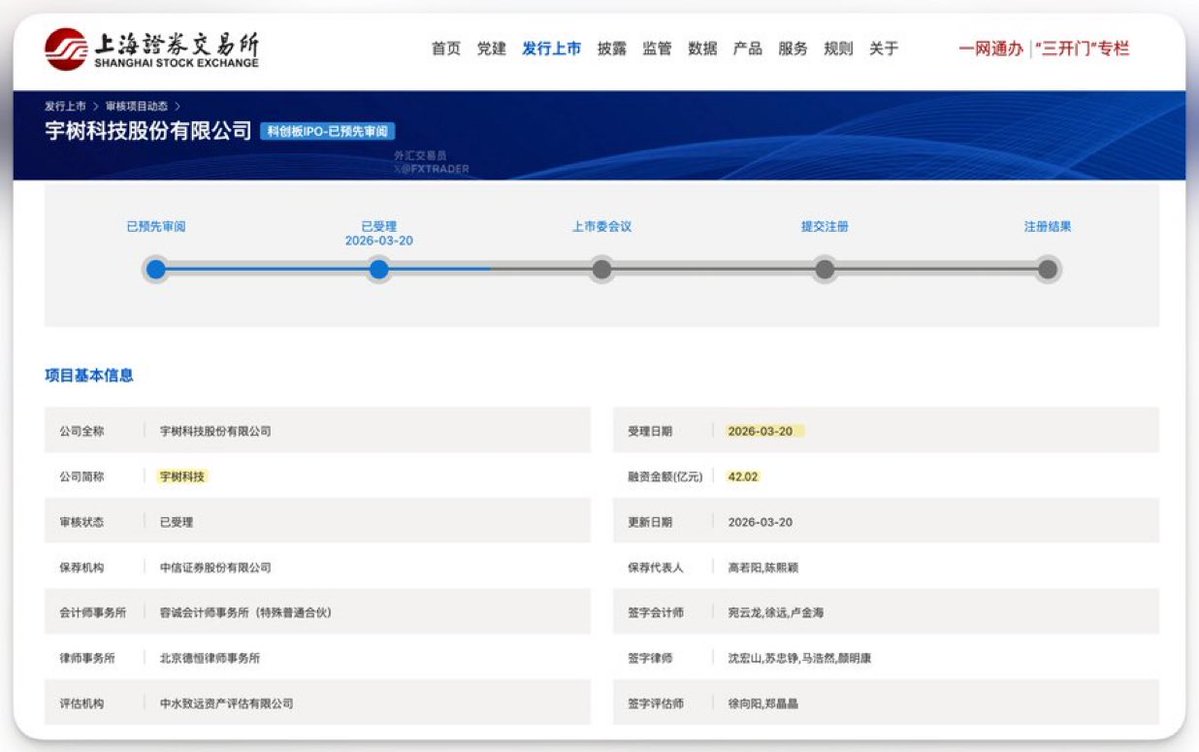Open the 首页 menu item

coord(446,49)
